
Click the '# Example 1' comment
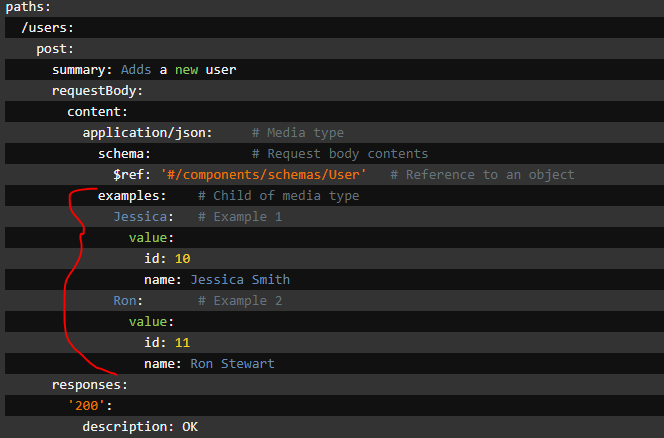(x=240, y=217)
